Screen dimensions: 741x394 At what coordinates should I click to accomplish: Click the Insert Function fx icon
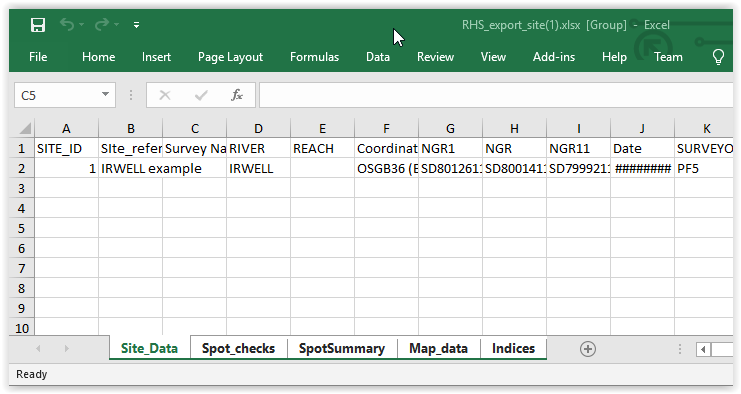[237, 95]
